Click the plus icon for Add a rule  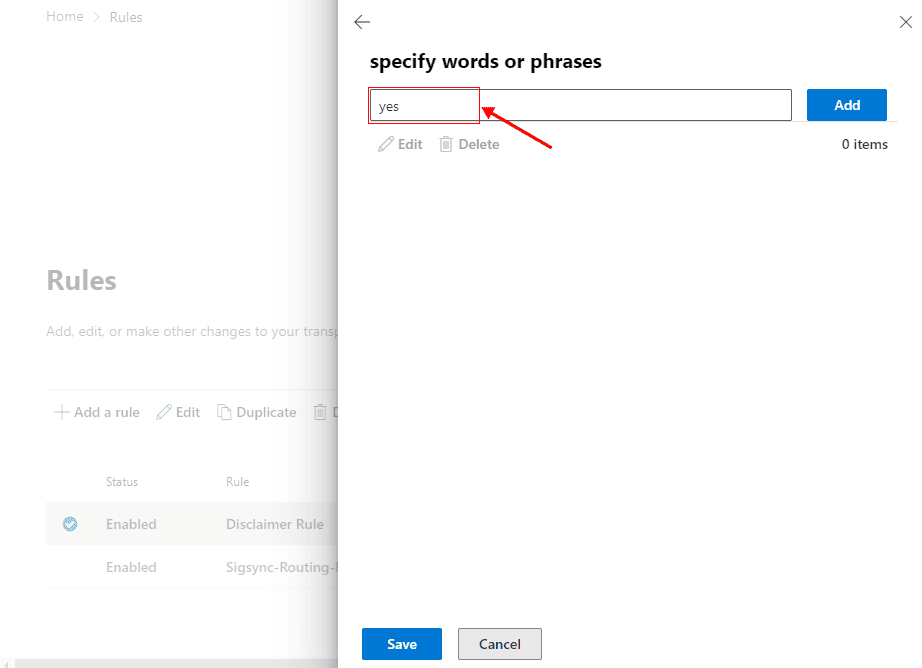coord(62,412)
